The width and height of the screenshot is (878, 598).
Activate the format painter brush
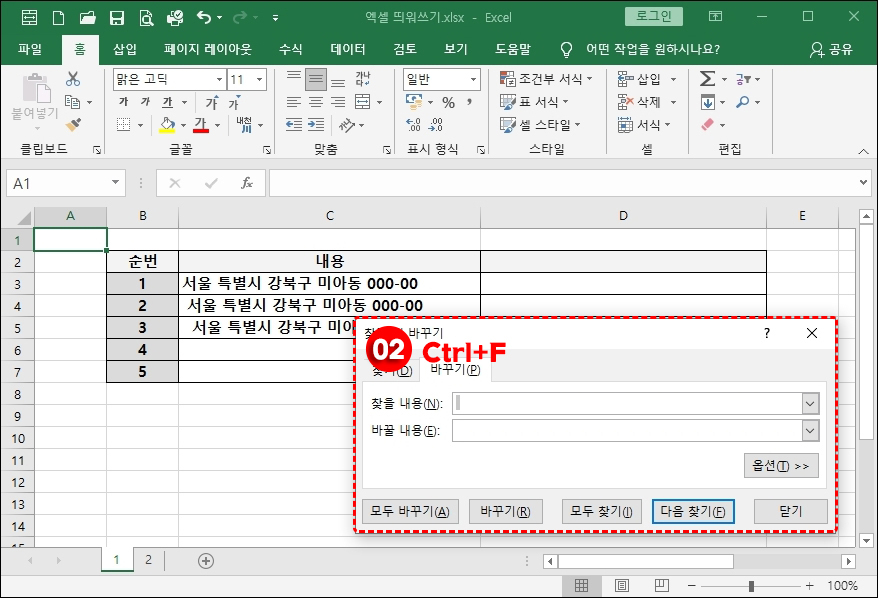click(73, 124)
